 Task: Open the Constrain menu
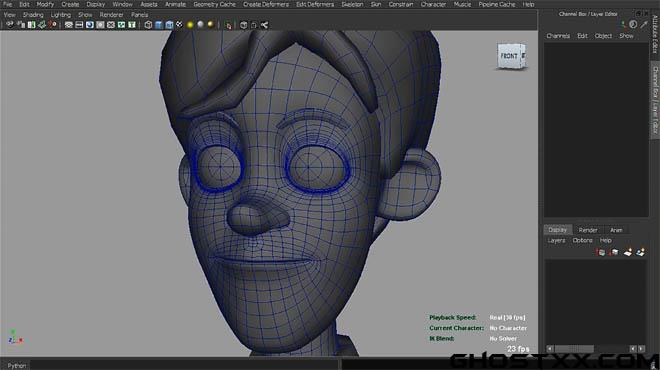401,4
